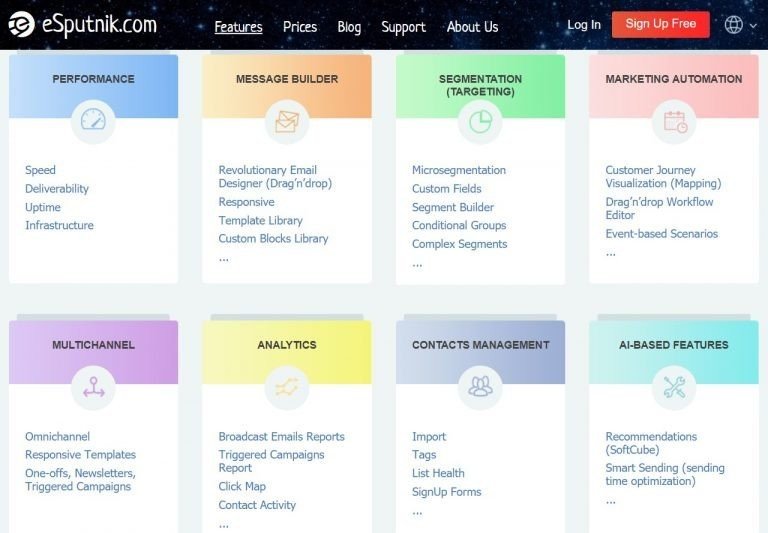Open the Deliverability link
This screenshot has height=533, width=768.
point(57,189)
